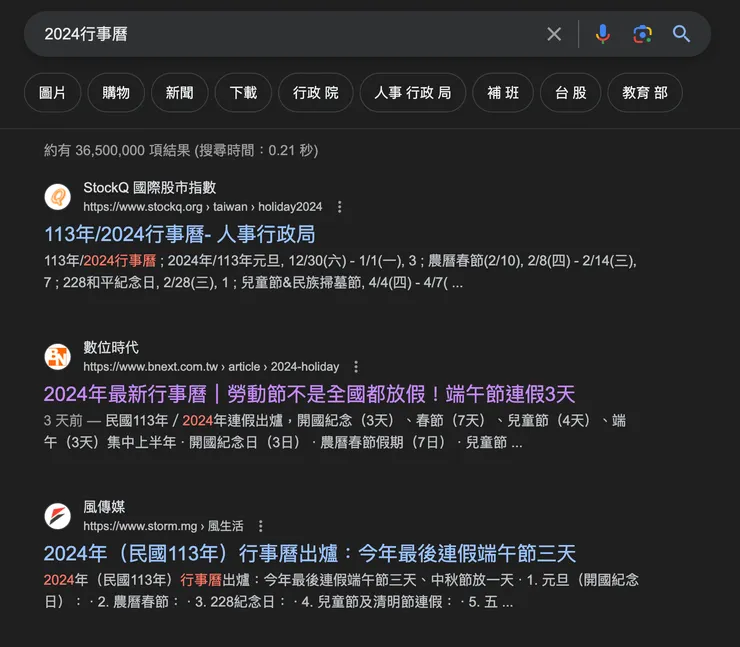Click the 風傳媒 snippet mentioning 中秋節放一天
This screenshot has width=740, height=647.
coord(341,591)
